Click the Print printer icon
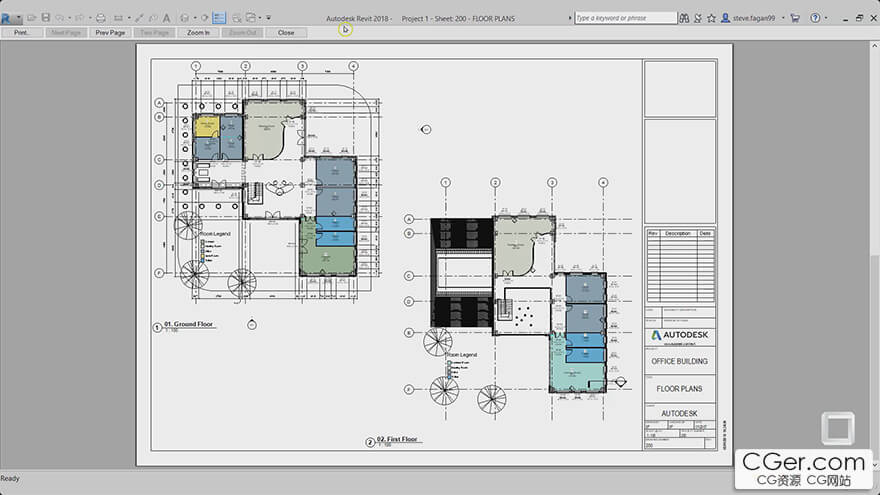Viewport: 880px width, 495px height. [x=101, y=18]
